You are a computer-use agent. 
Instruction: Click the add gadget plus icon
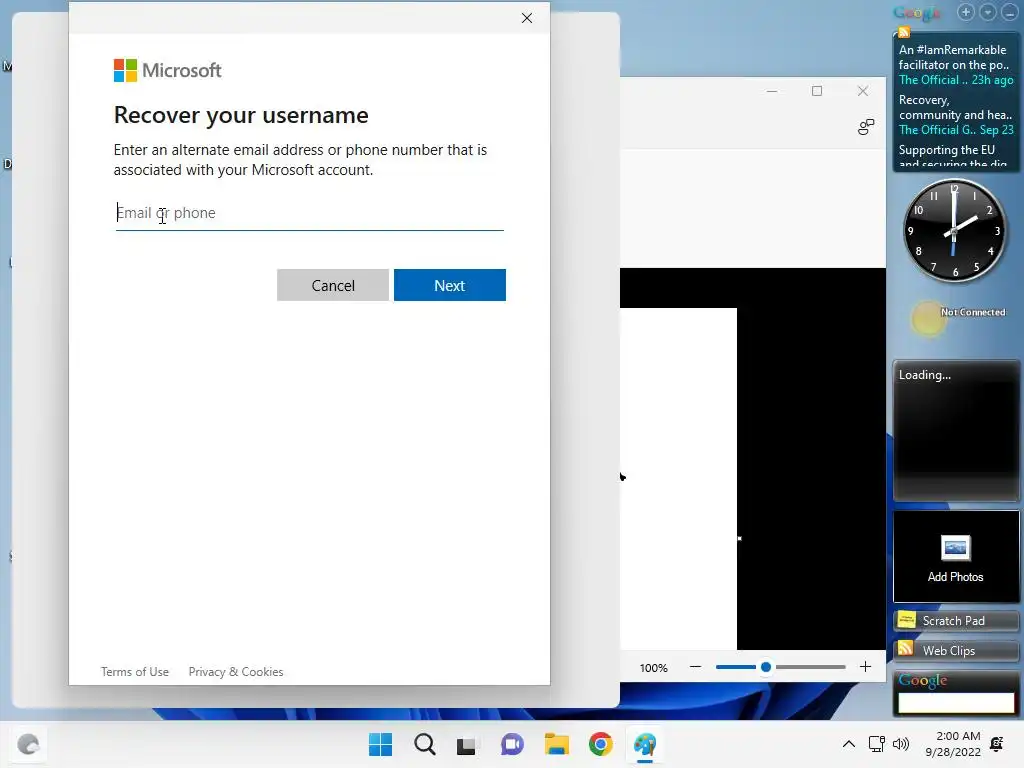tap(966, 12)
